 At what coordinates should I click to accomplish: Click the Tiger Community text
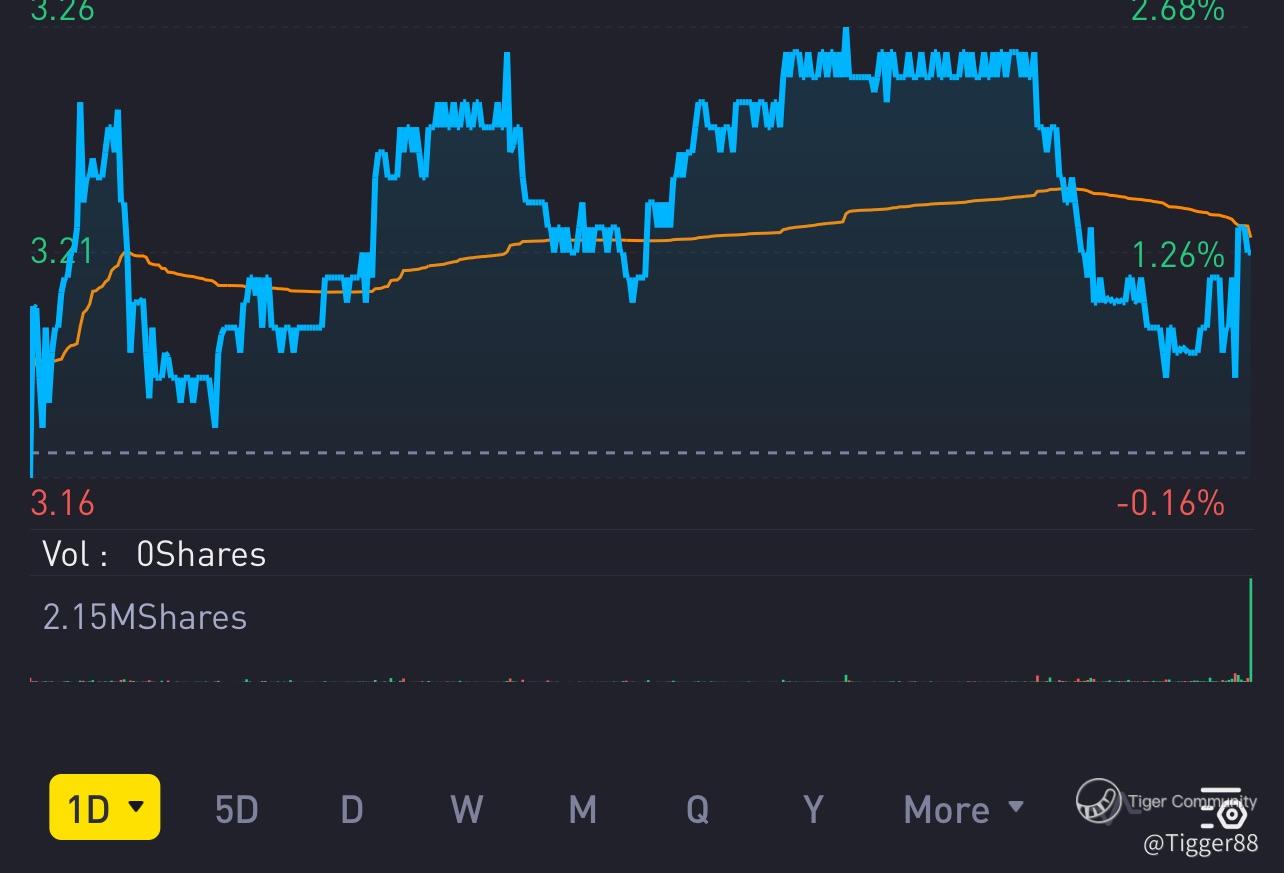pos(1190,801)
